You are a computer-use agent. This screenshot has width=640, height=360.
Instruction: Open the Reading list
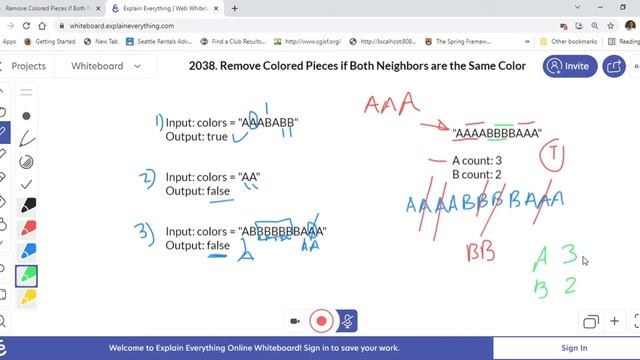tap(624, 42)
